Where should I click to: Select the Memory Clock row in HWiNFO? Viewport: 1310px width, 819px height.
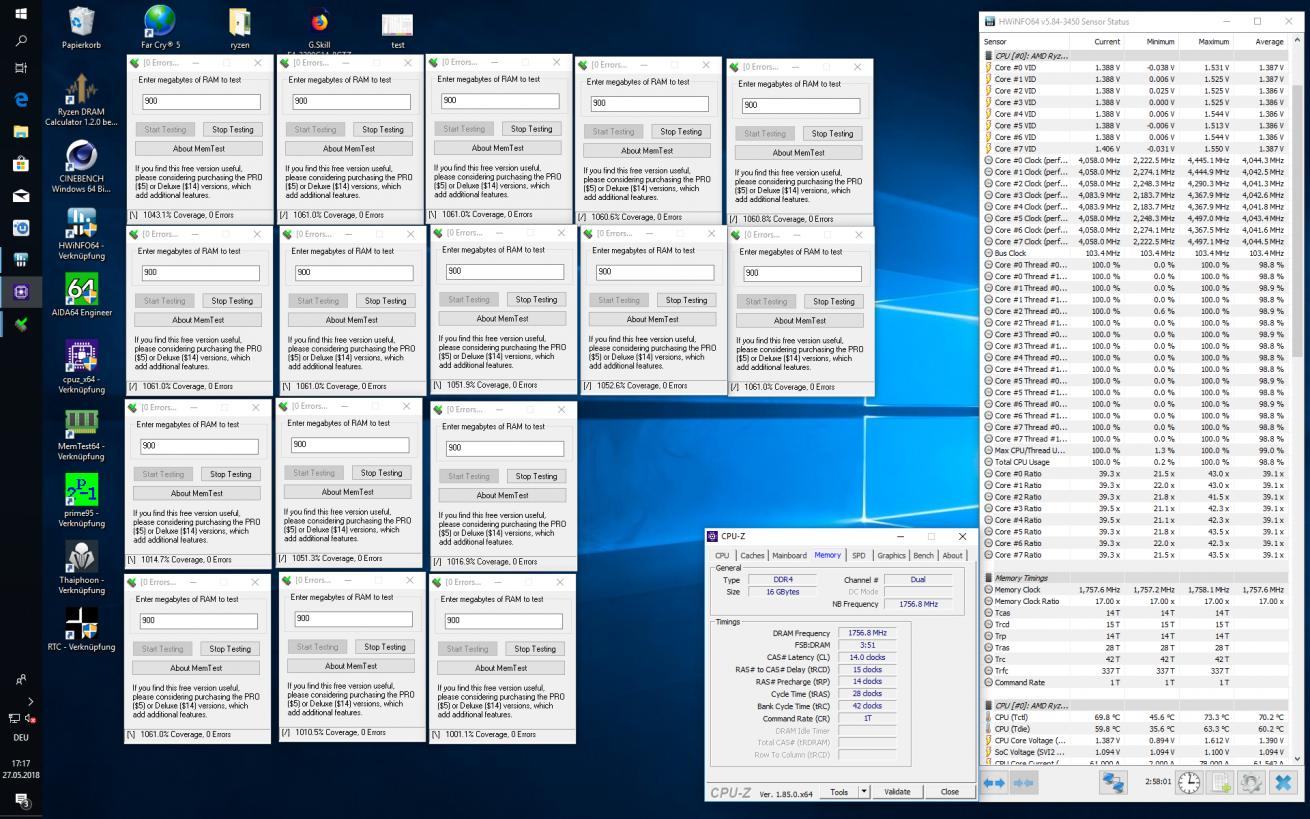point(1135,590)
